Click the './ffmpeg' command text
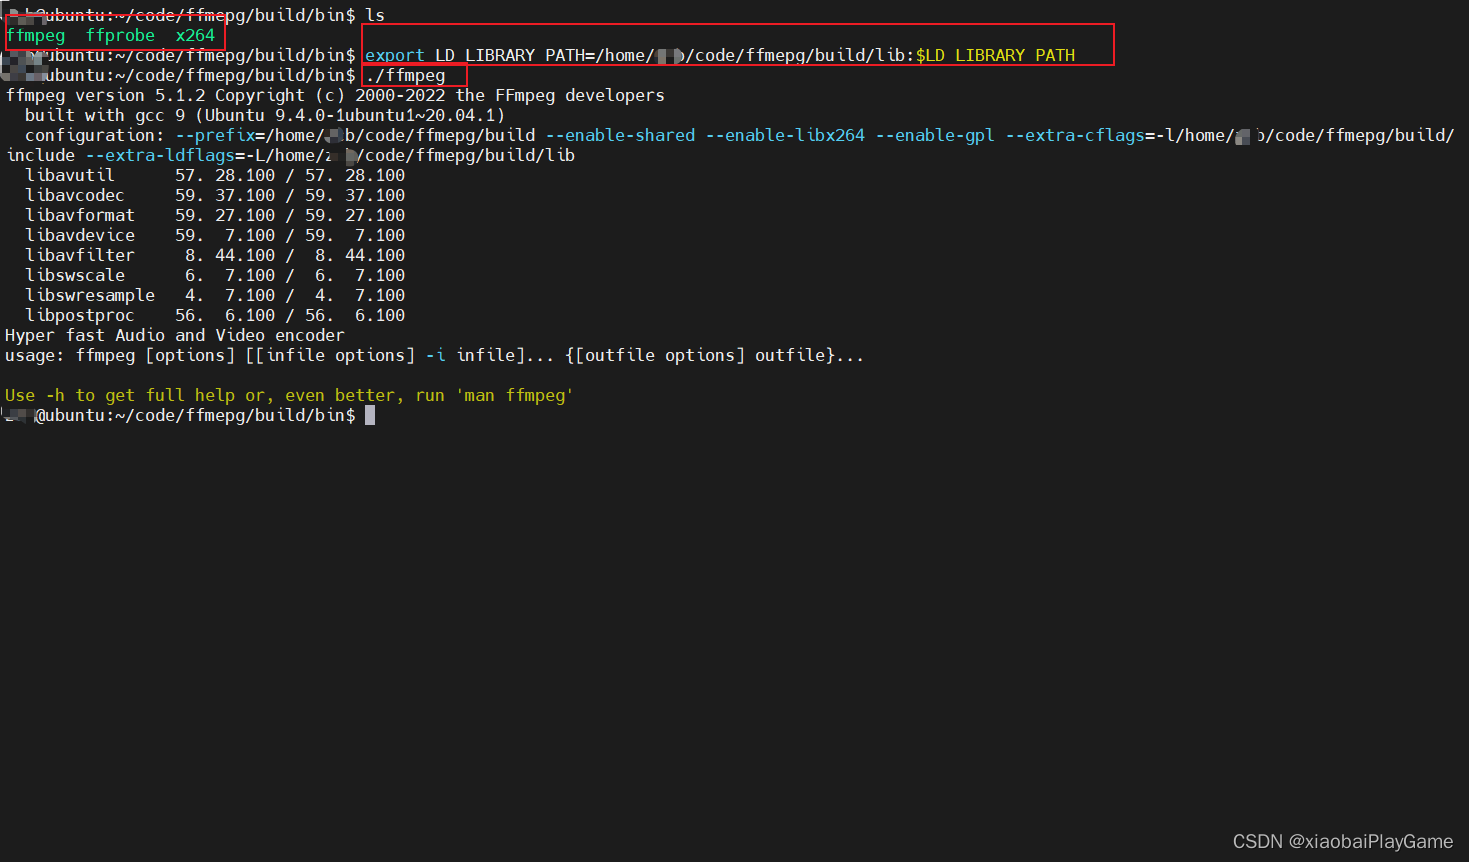The height and width of the screenshot is (862, 1469). [x=406, y=76]
